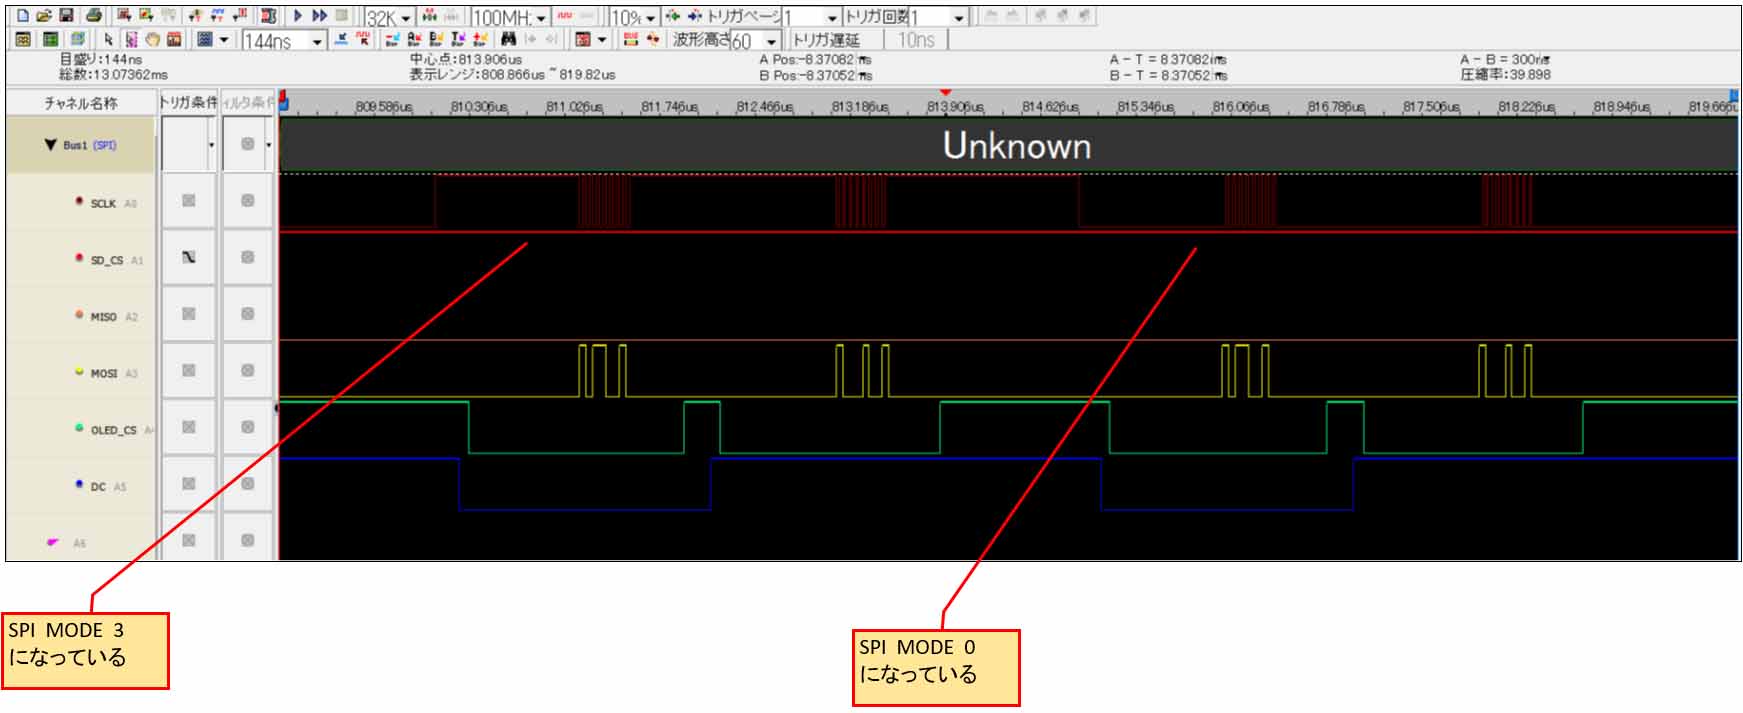Save the capture with the floppy disk icon
Screen dimensions: 1743x713
click(x=66, y=16)
